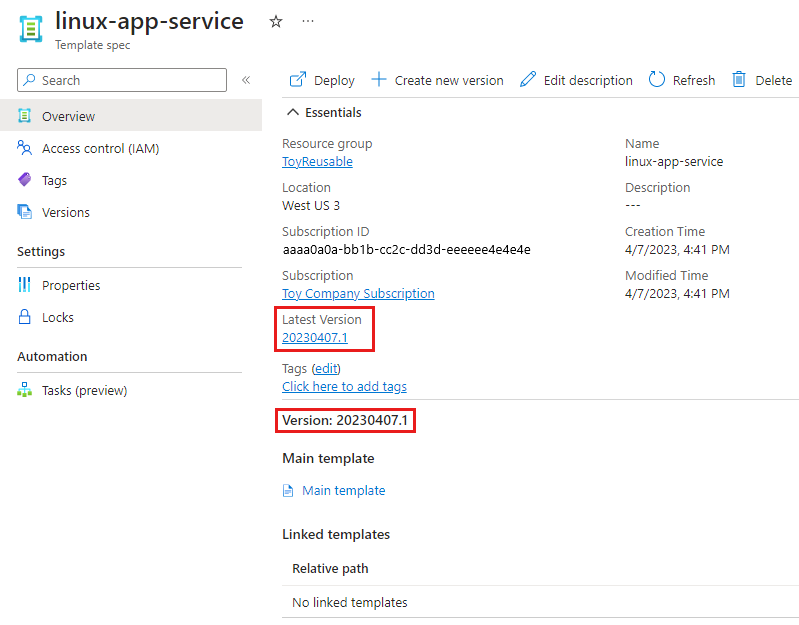Click the Version: 20230407.1 heading
Viewport: 799px width, 625px height.
coord(345,420)
